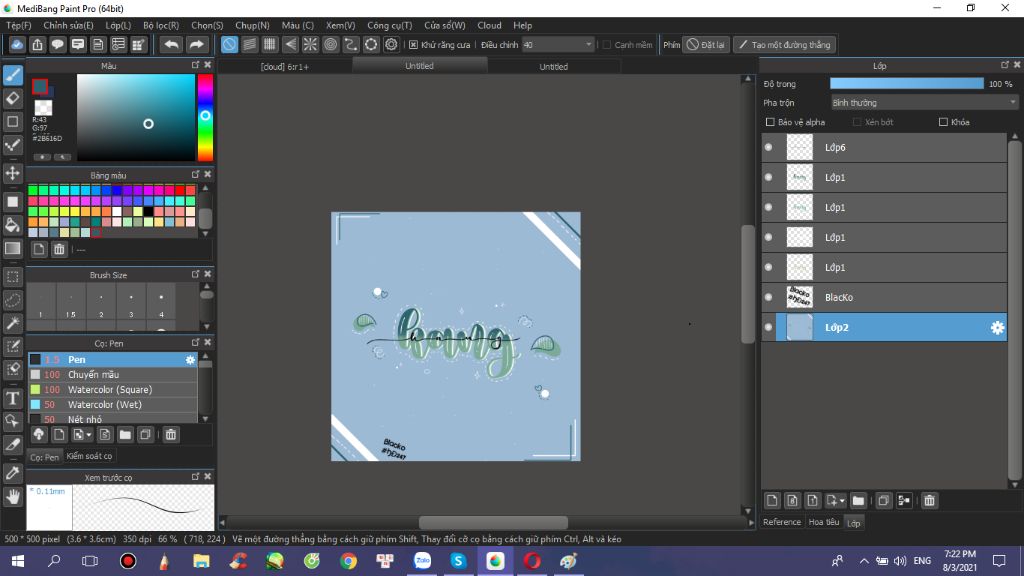This screenshot has height=576, width=1024.
Task: Enable Bảo vệ alpha checkbox
Action: [x=770, y=122]
